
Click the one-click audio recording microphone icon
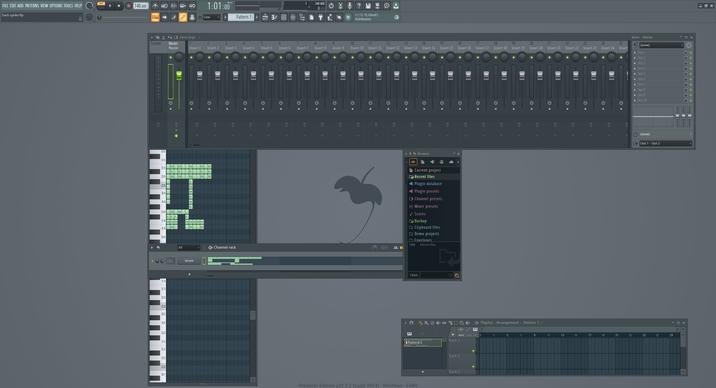(350, 6)
